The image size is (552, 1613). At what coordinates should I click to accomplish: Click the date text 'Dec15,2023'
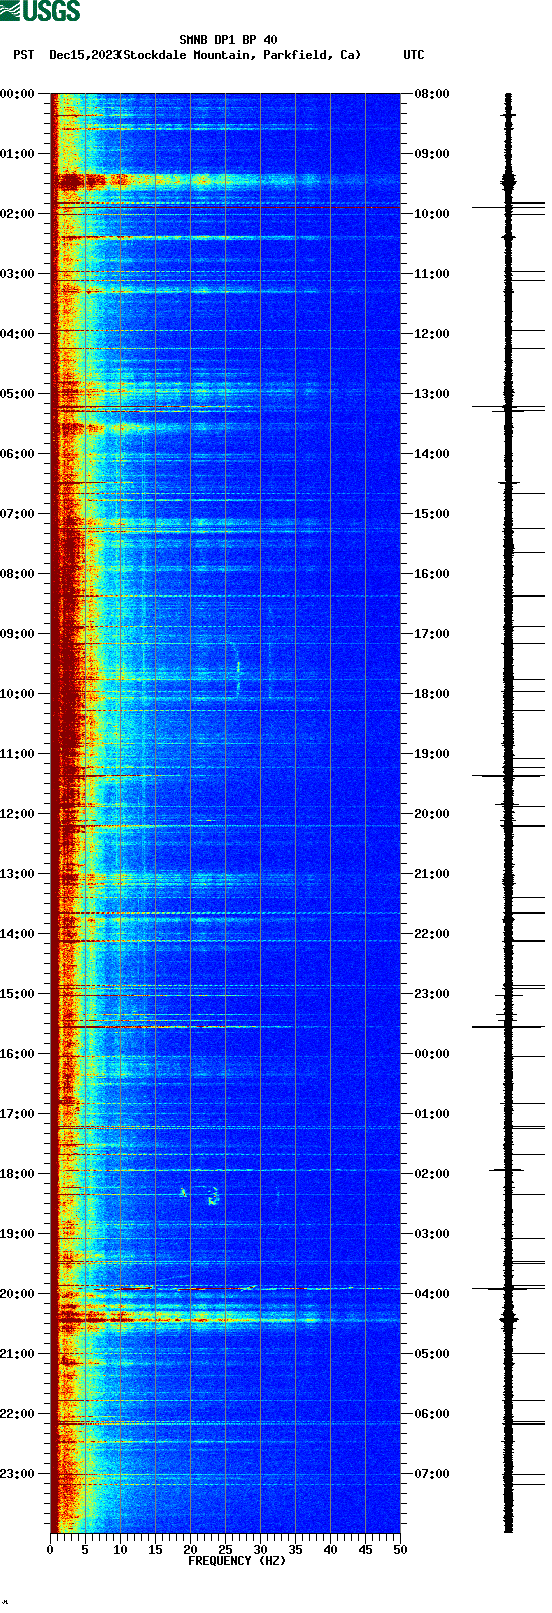click(83, 55)
